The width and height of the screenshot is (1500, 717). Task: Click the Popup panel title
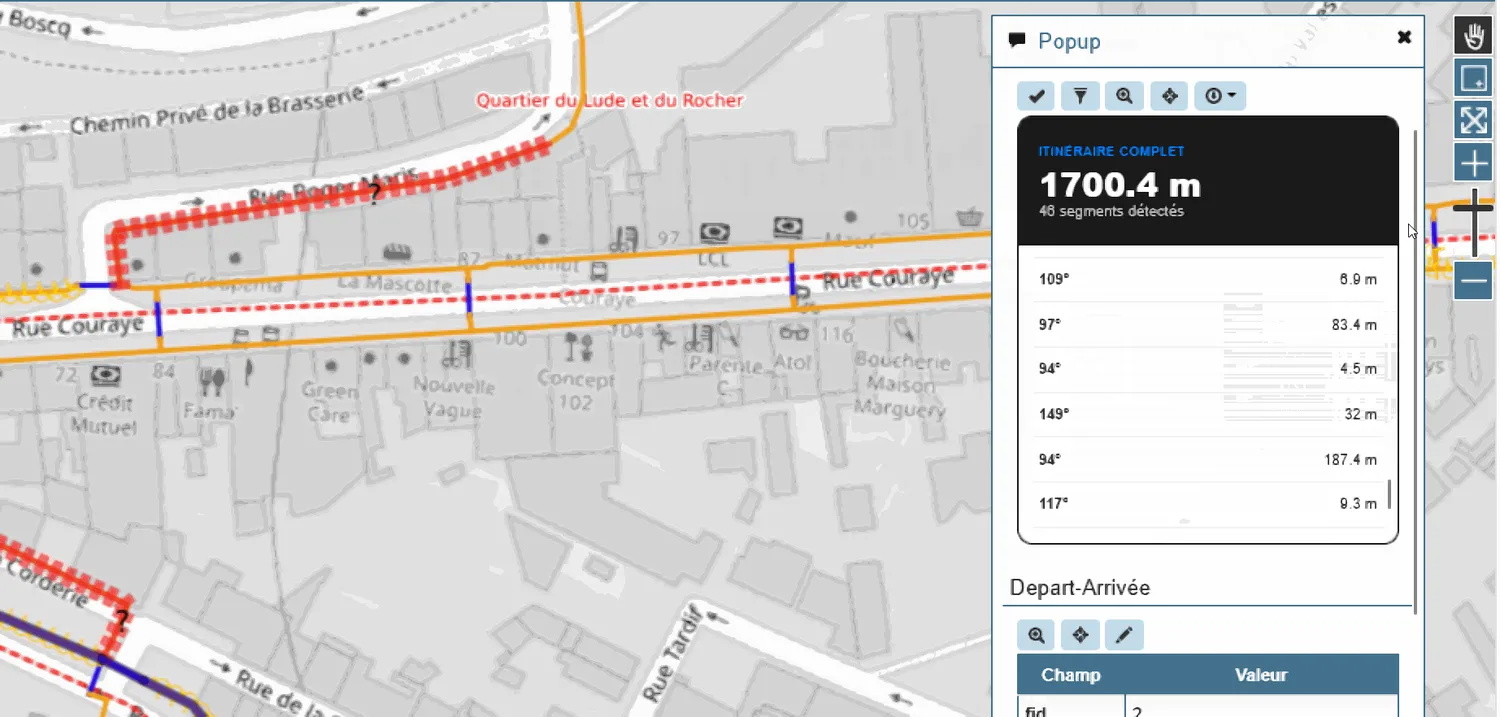(1069, 41)
